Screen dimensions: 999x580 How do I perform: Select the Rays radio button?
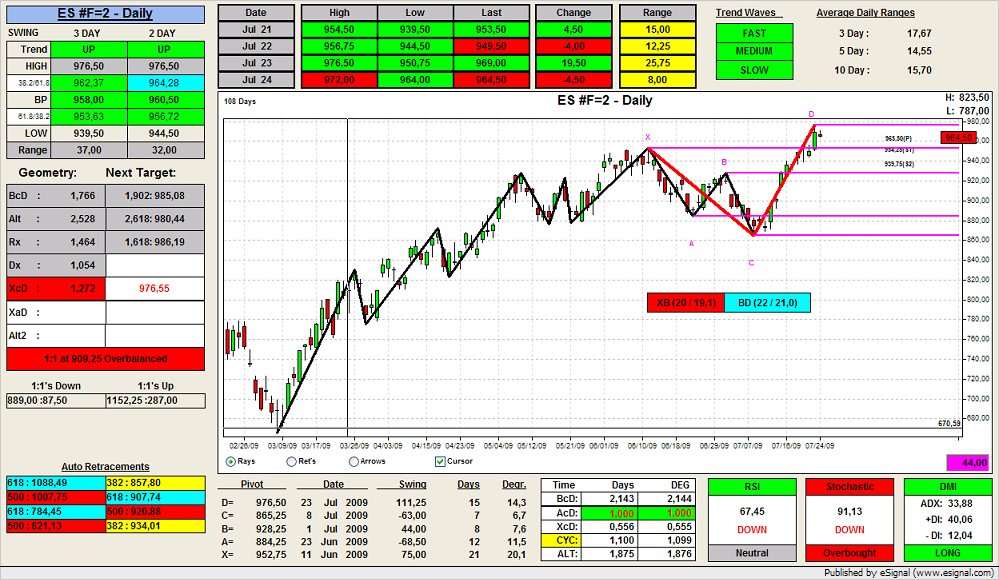[232, 461]
